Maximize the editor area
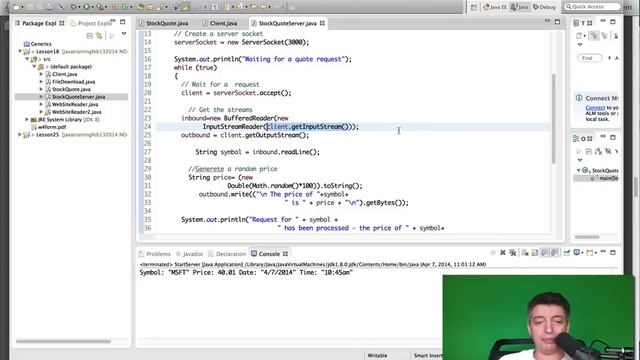This screenshot has width=640, height=360. (557, 22)
